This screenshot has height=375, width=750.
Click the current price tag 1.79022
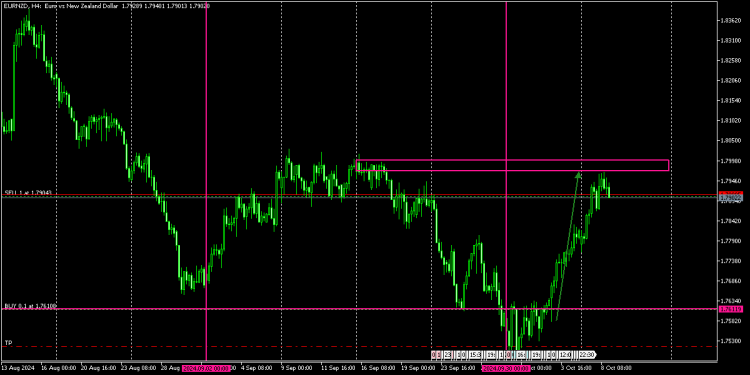click(731, 198)
